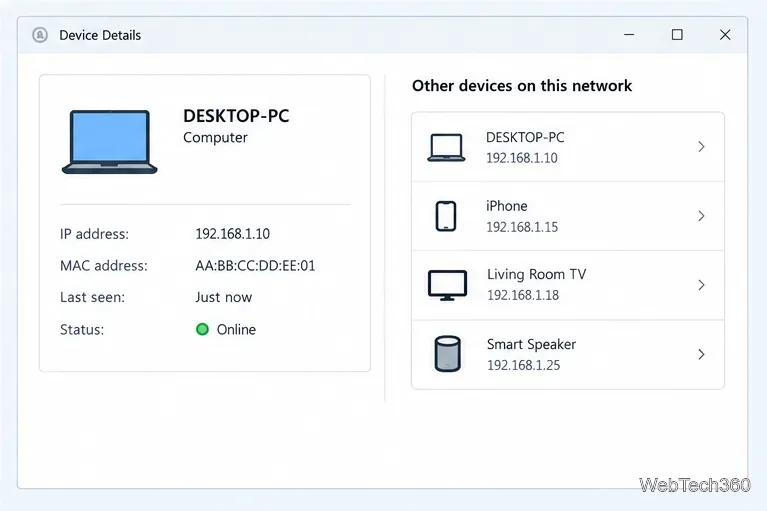The height and width of the screenshot is (511, 767).
Task: Click the Online status text
Action: point(236,330)
